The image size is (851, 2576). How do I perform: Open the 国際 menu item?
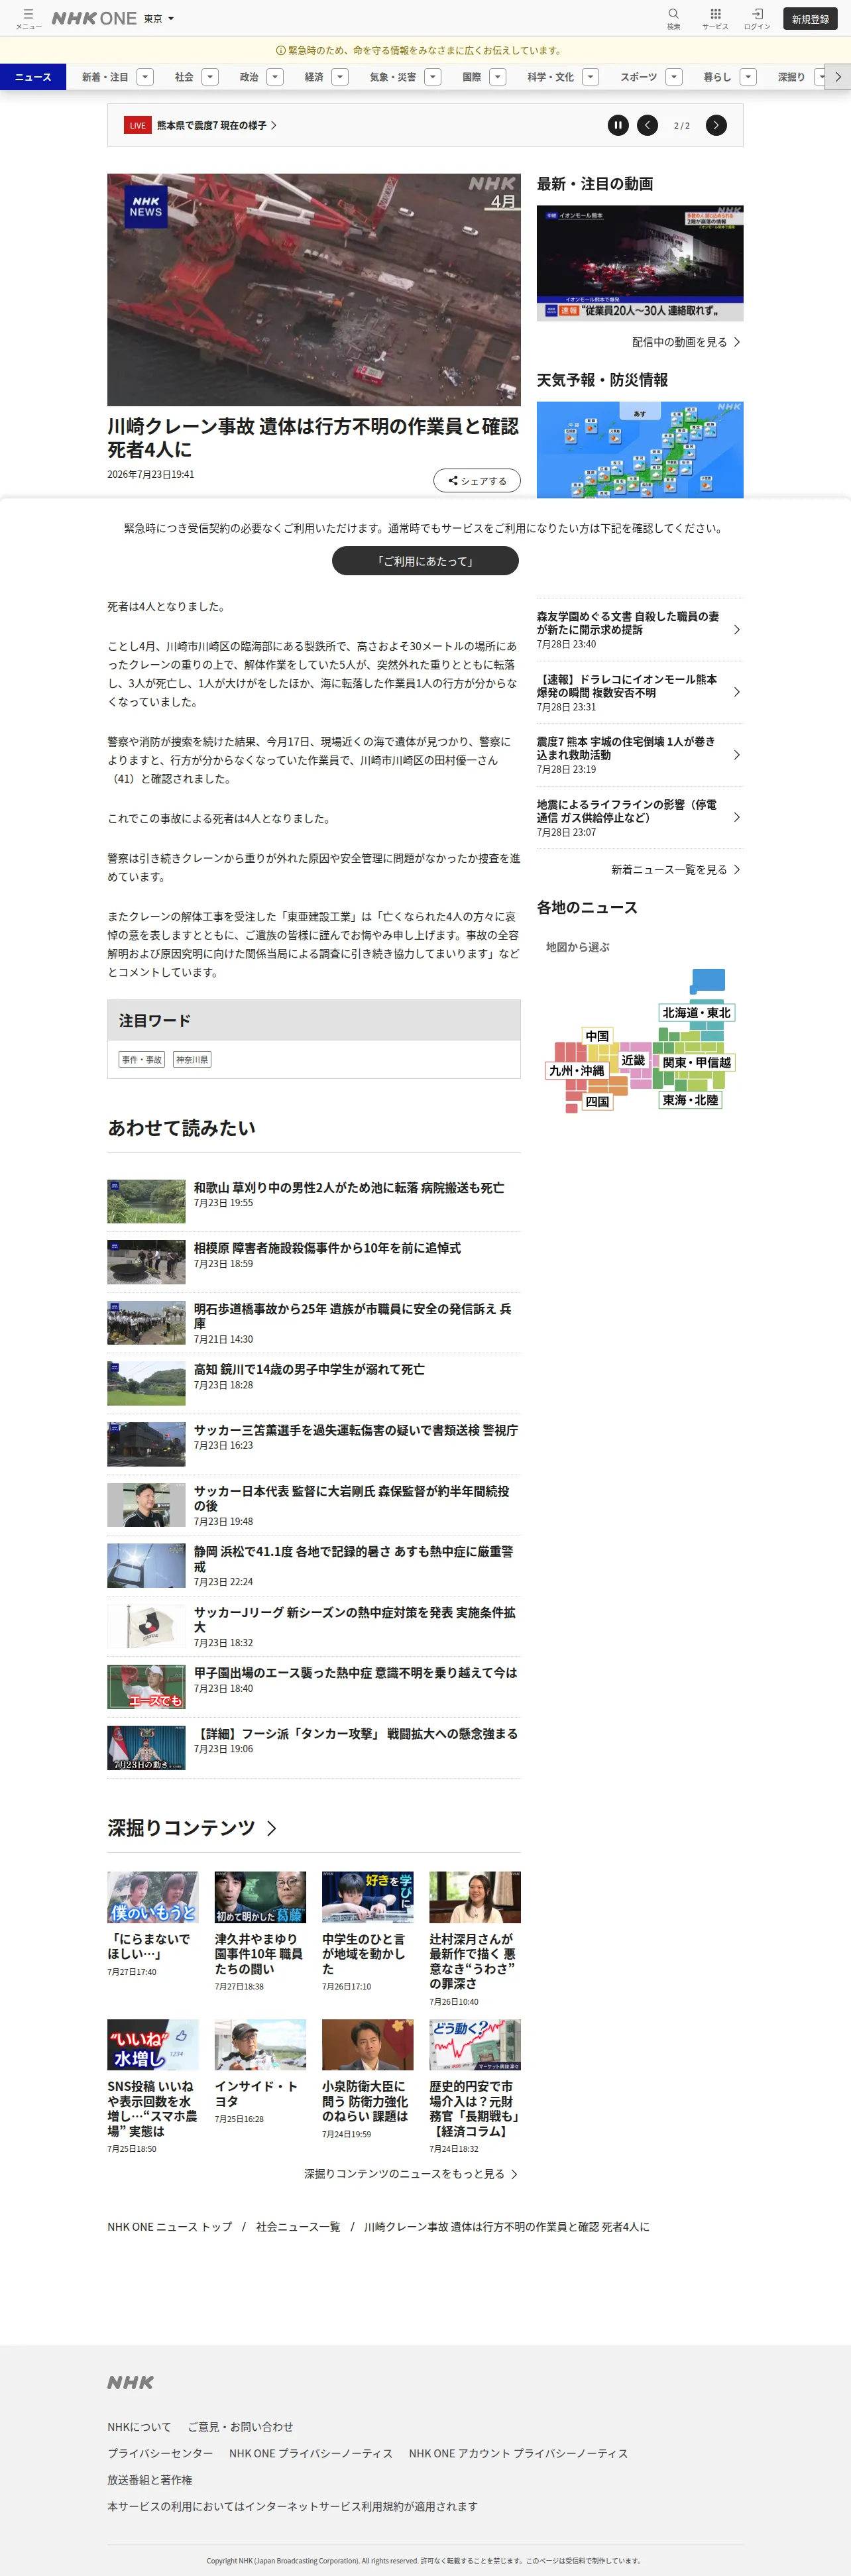point(471,77)
